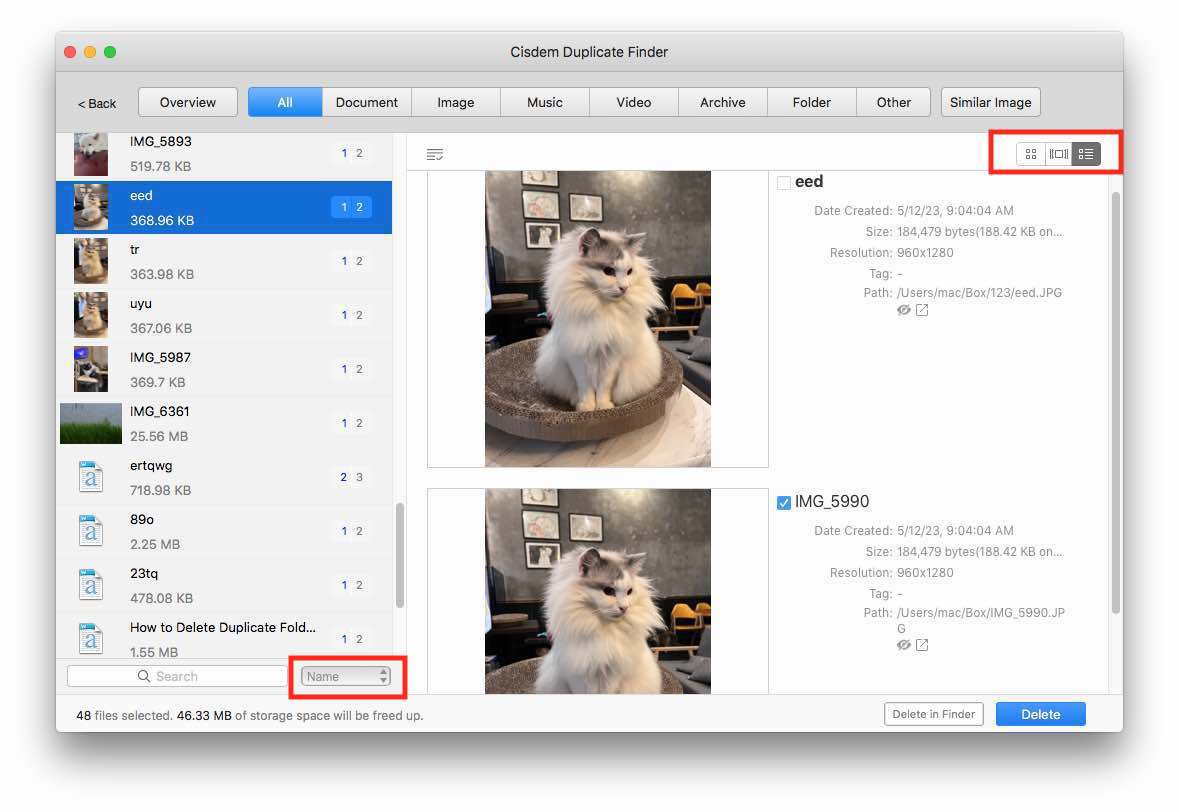Open the Music category tab

pyautogui.click(x=544, y=102)
